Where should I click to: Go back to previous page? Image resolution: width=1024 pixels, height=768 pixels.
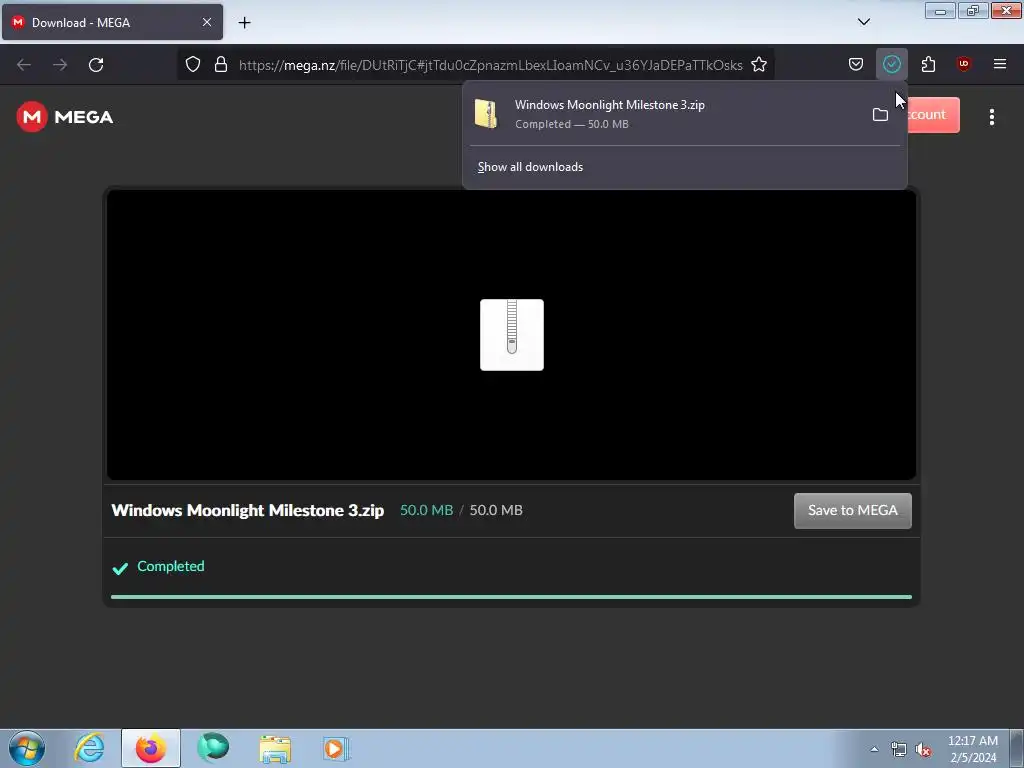(x=24, y=65)
